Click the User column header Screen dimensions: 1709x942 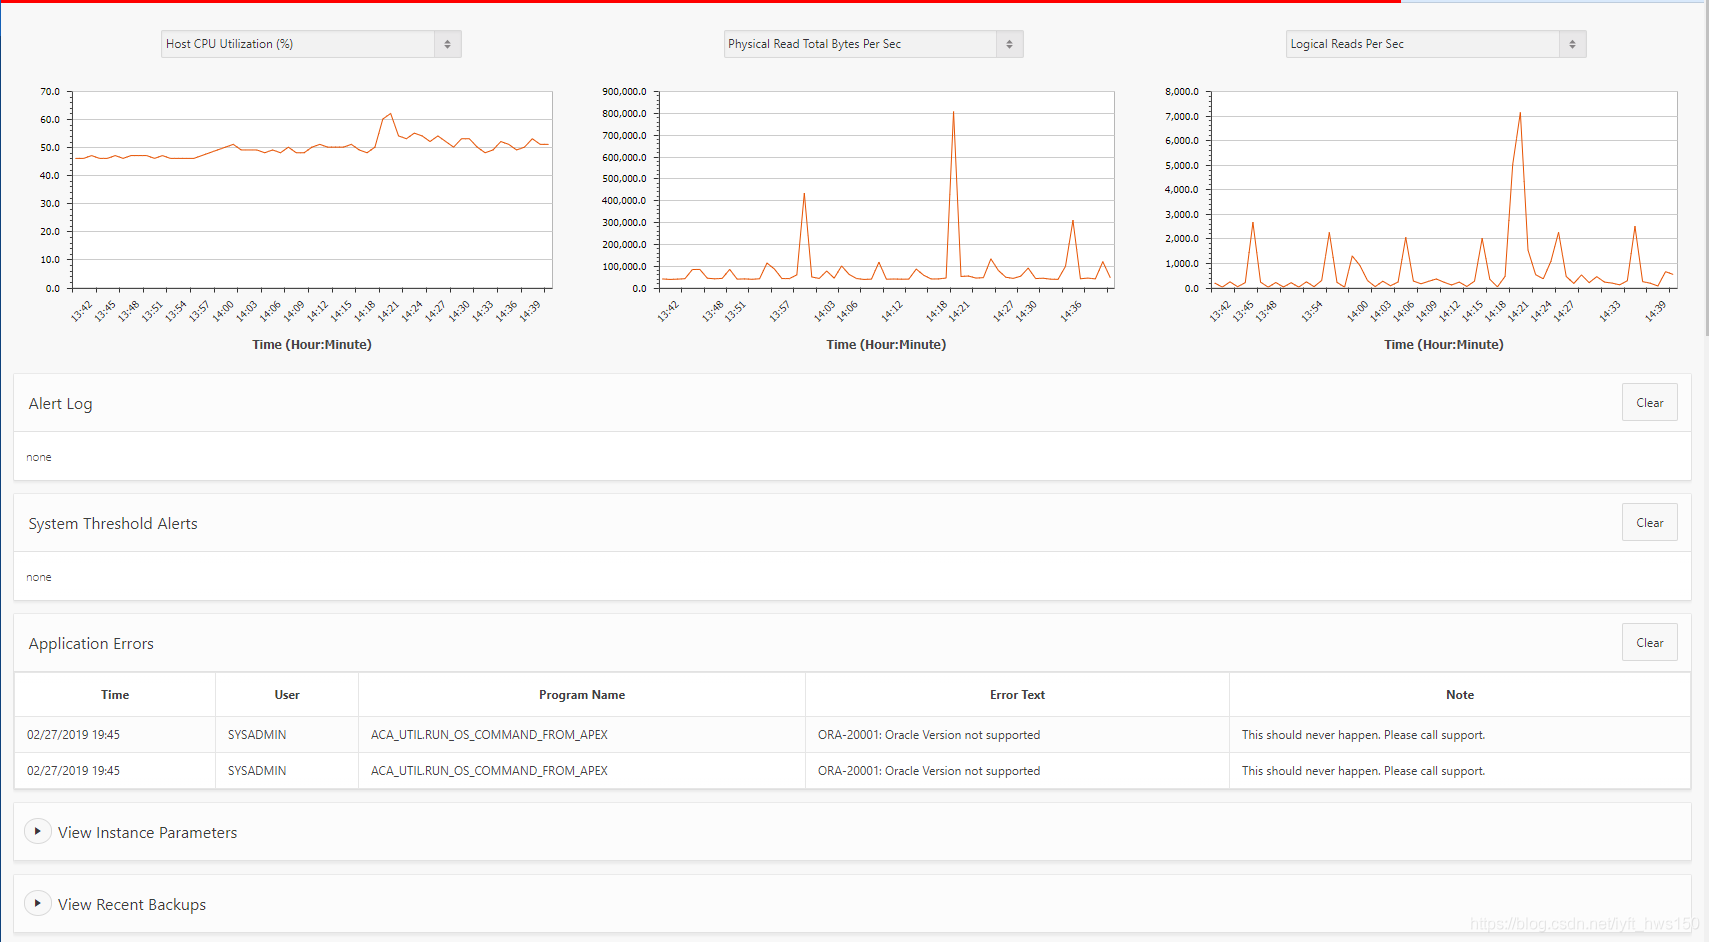(x=287, y=695)
